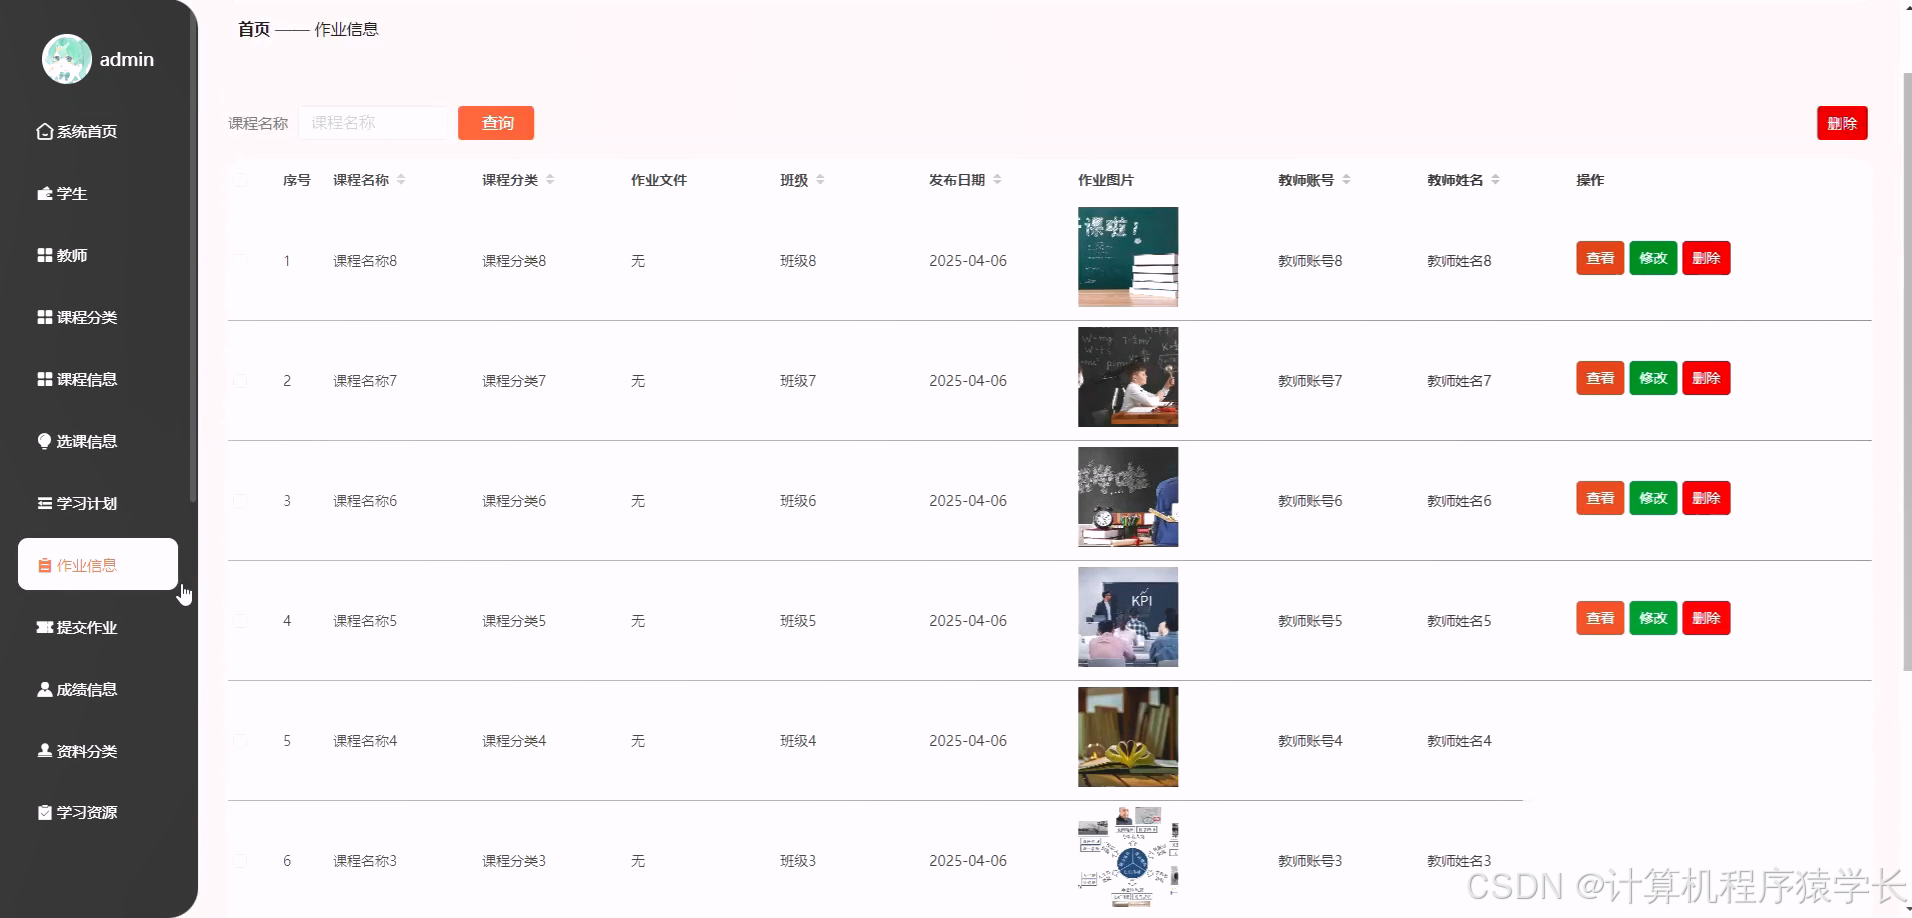The width and height of the screenshot is (1912, 918).
Task: Check the row for 课程名称3
Action: coord(240,861)
